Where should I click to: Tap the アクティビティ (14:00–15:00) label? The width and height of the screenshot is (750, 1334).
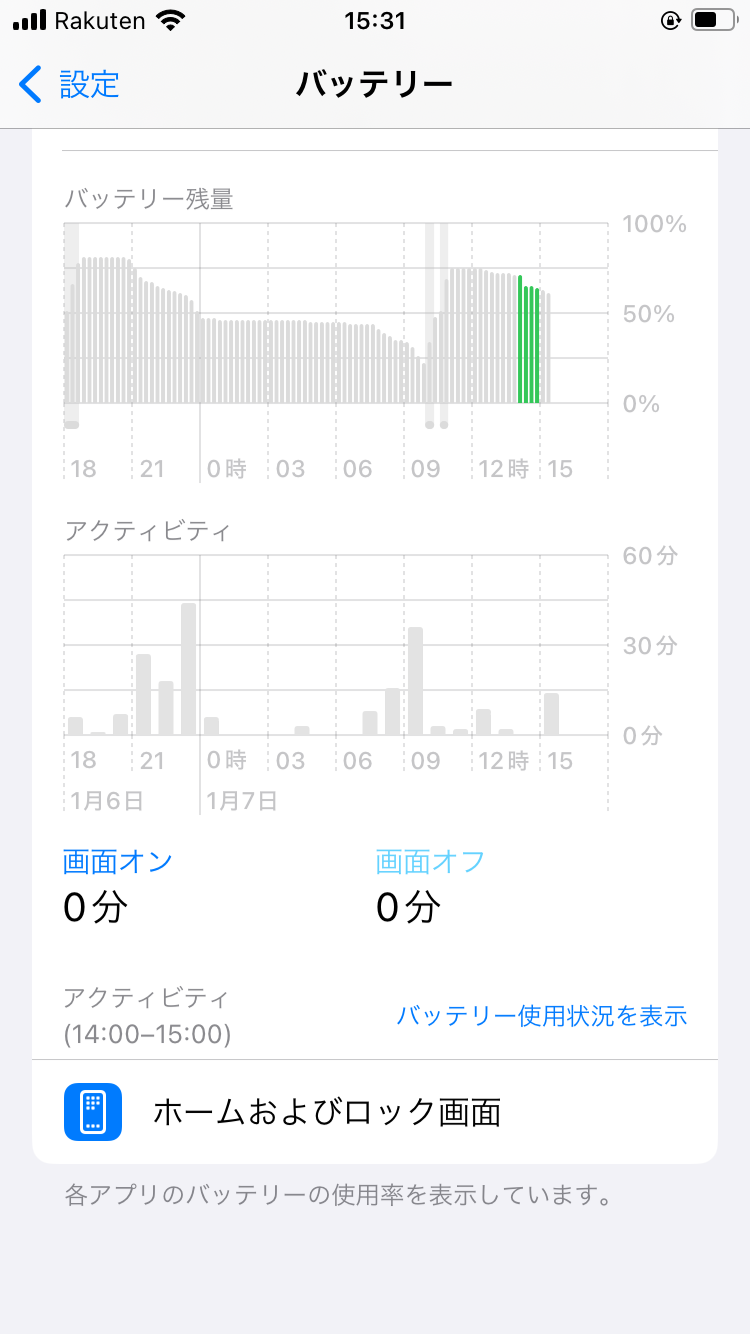tap(147, 1015)
